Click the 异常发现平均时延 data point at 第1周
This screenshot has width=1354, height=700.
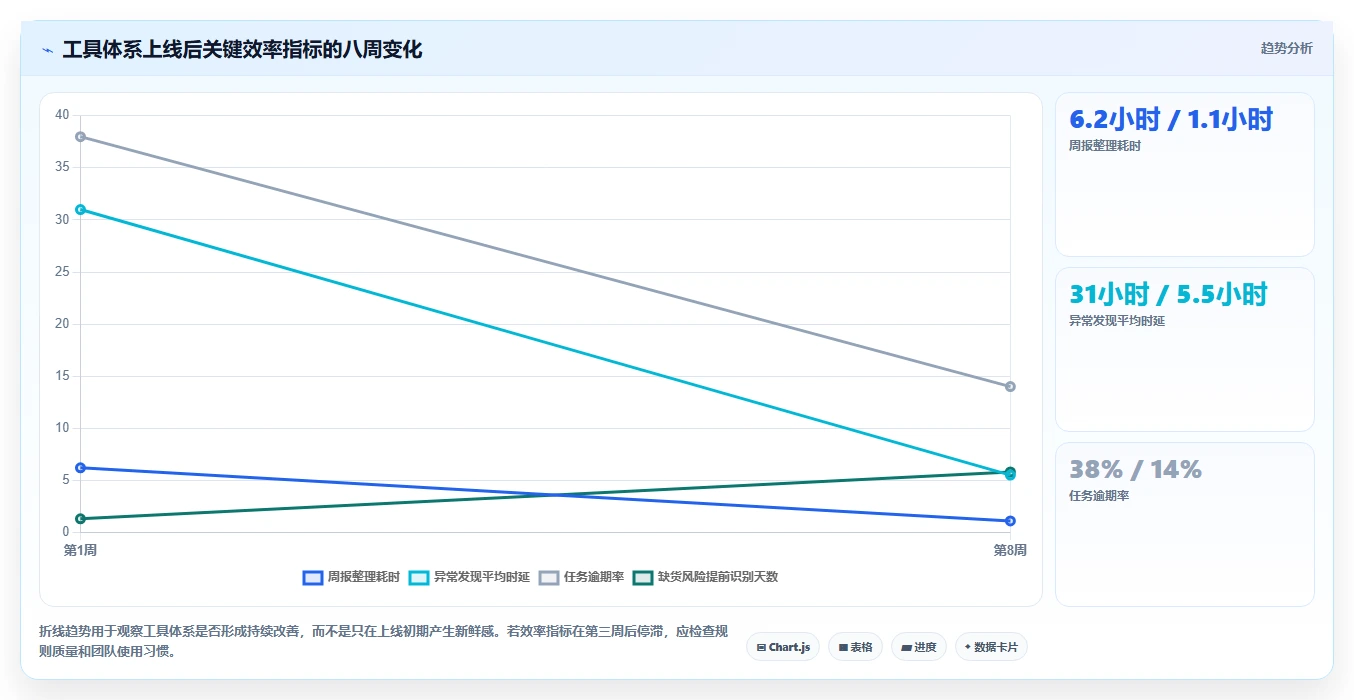click(80, 209)
